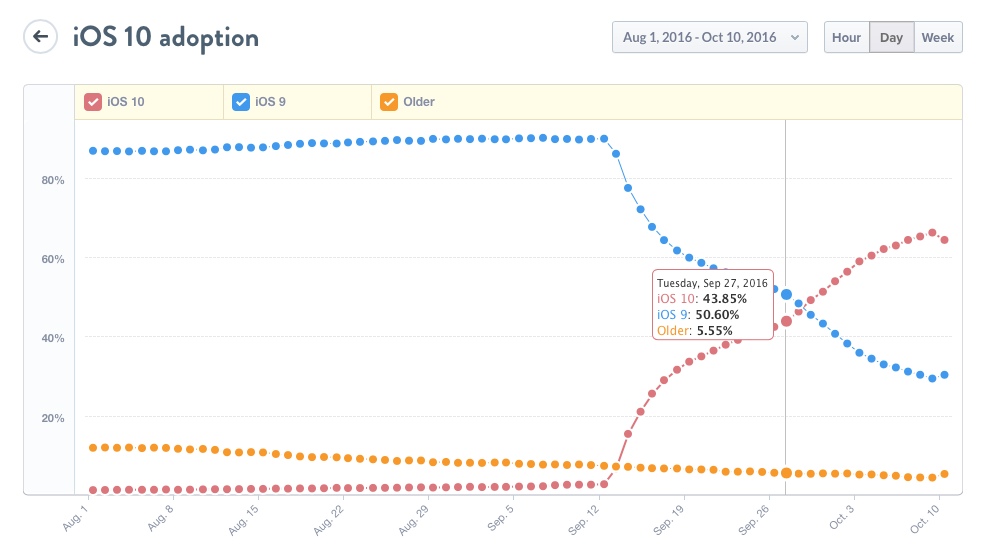
Task: Click the iOS 9 legend label
Action: (x=270, y=102)
